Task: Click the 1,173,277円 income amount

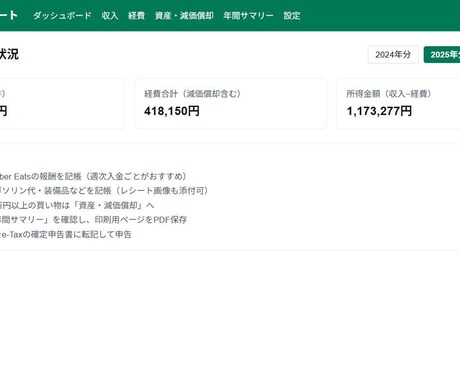Action: pyautogui.click(x=379, y=111)
